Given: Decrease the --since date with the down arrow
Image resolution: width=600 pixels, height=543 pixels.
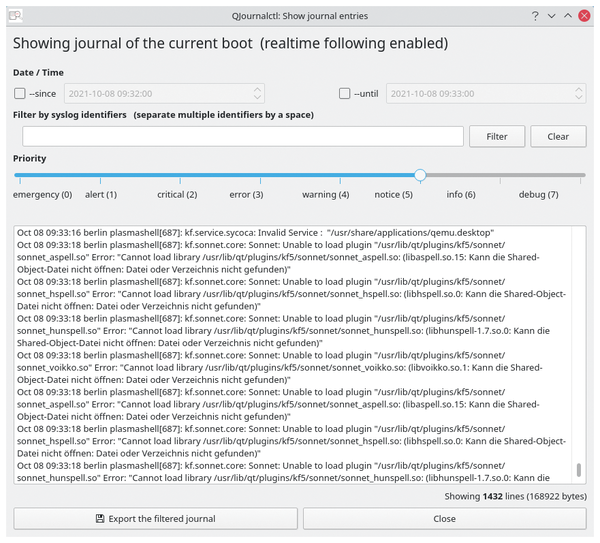Looking at the screenshot, I should coord(257,98).
